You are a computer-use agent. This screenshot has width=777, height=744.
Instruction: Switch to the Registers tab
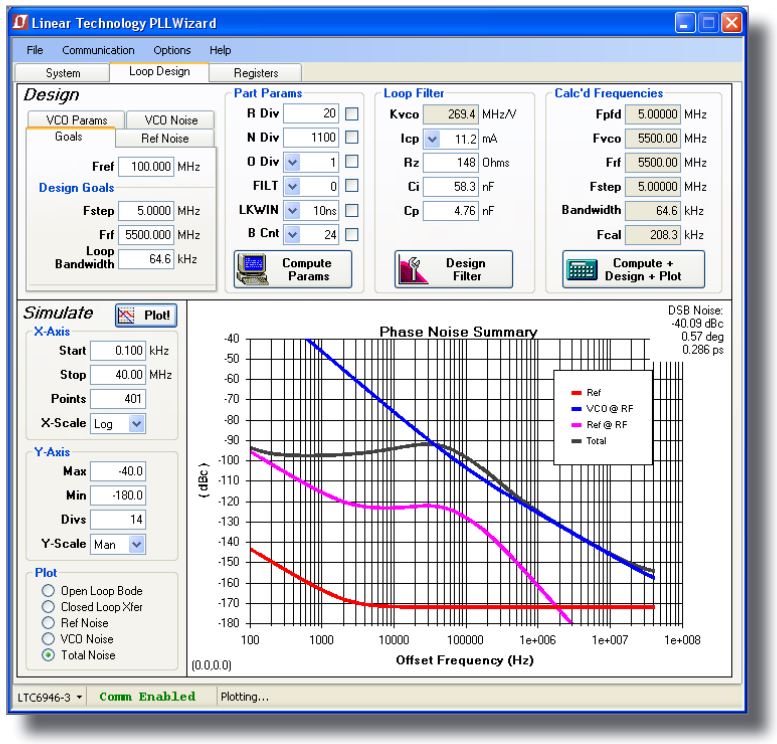(257, 73)
